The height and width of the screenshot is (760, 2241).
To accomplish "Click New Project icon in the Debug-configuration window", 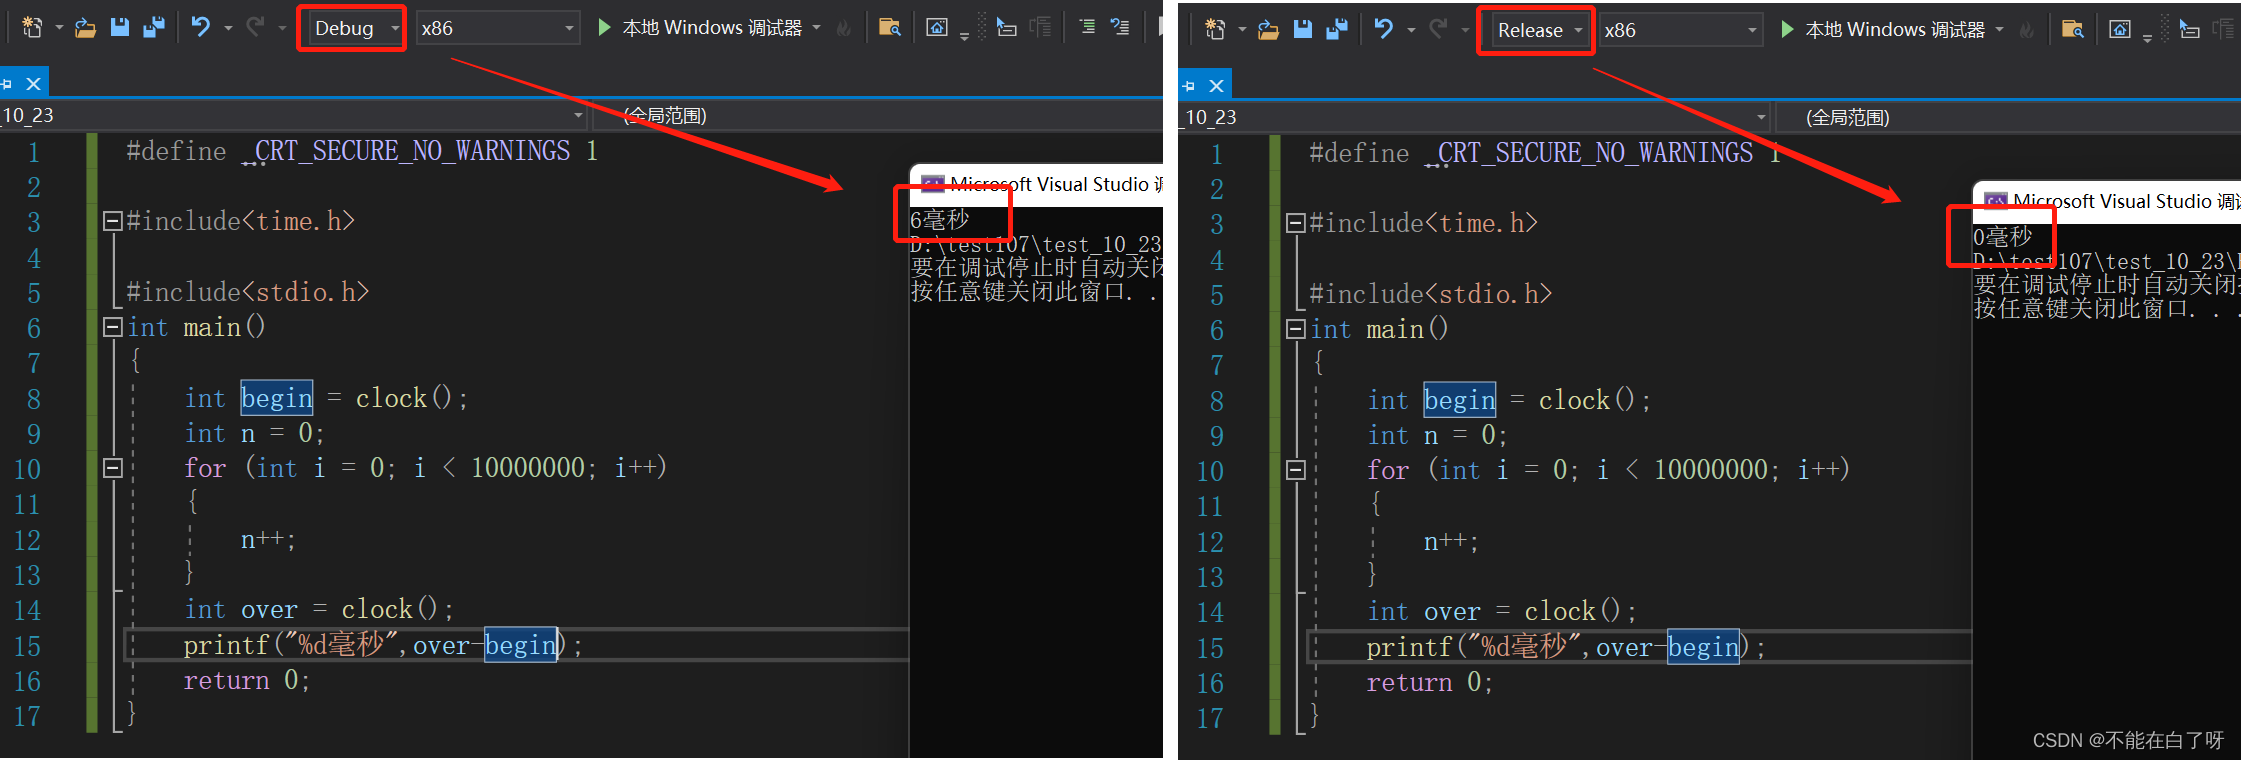I will [x=32, y=28].
